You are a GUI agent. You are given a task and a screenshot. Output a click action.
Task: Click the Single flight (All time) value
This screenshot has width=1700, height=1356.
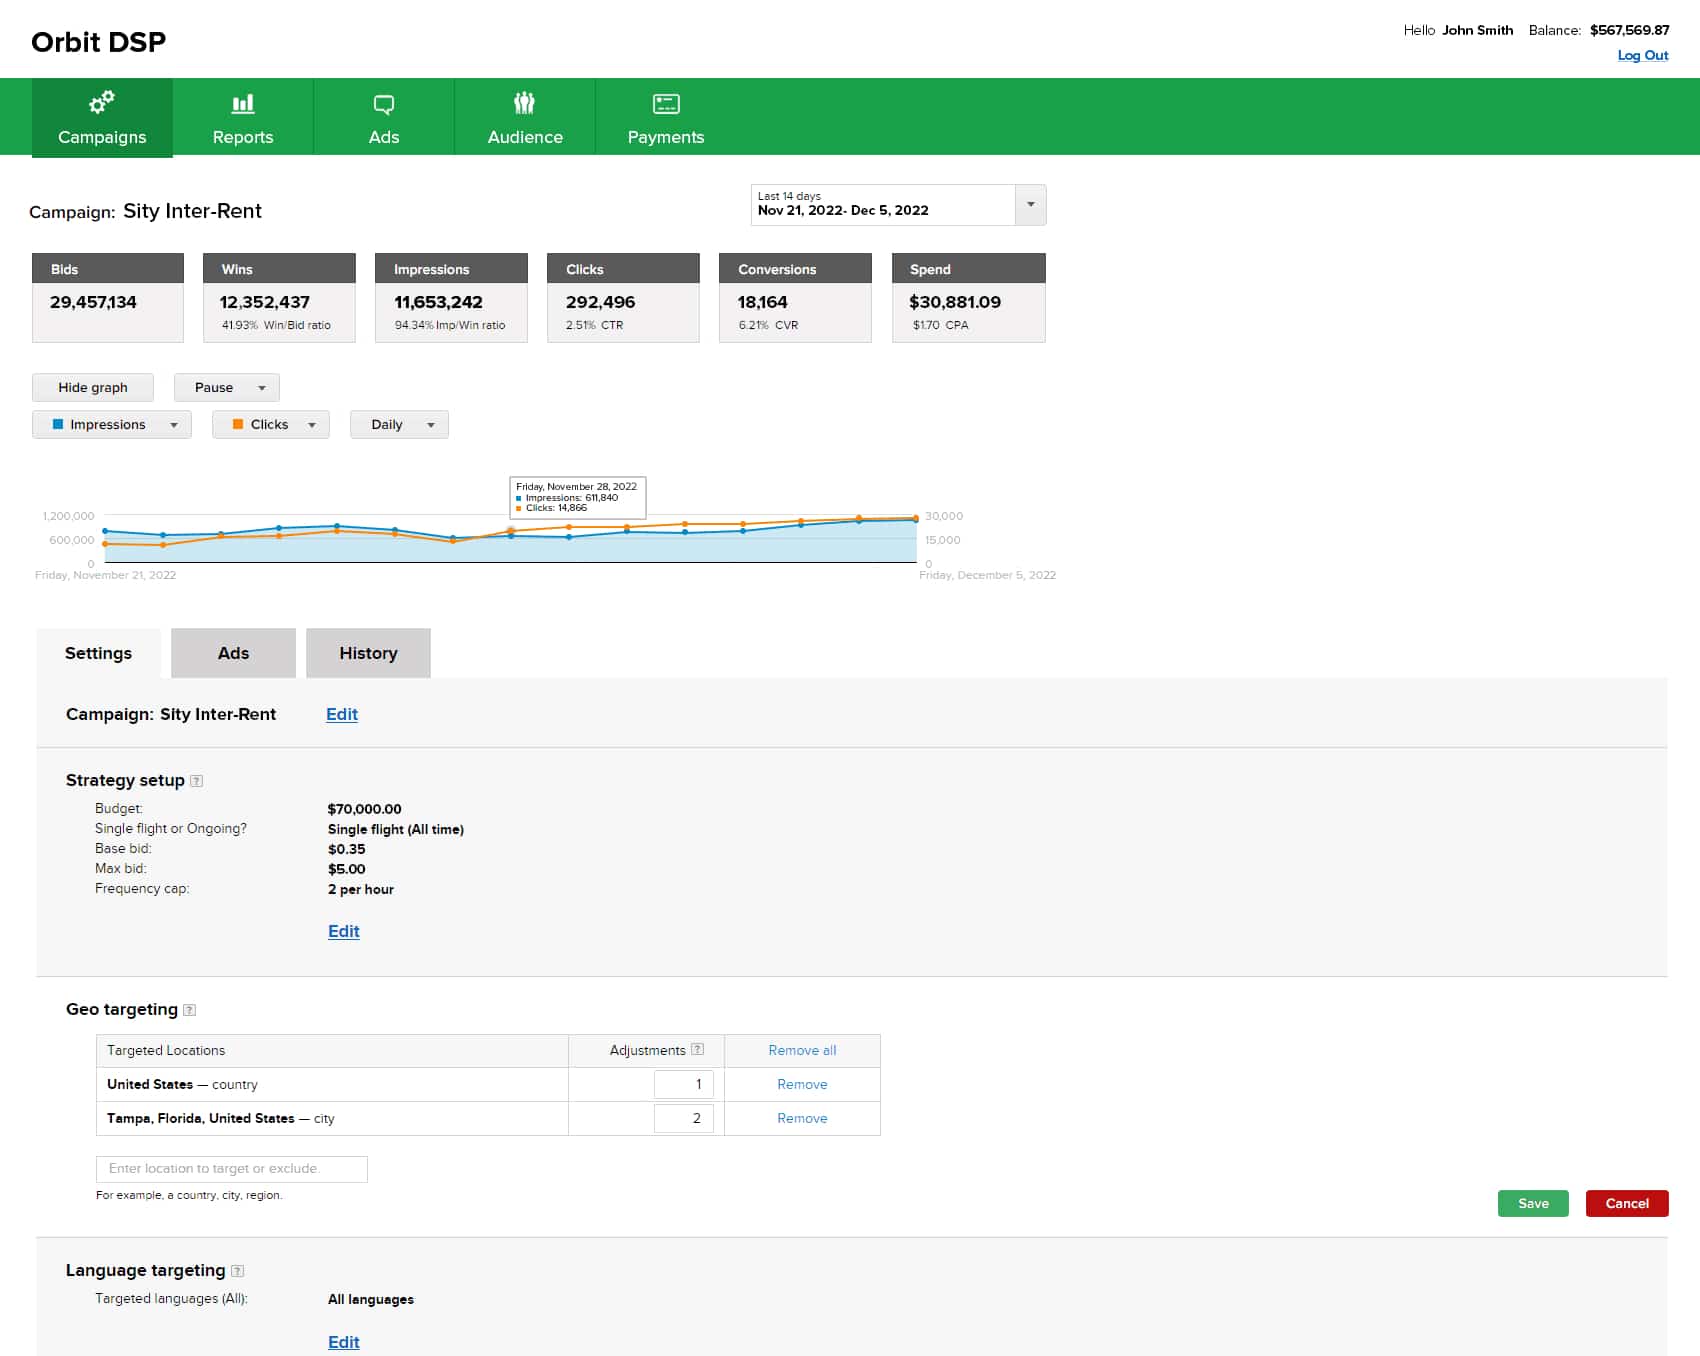click(x=396, y=829)
